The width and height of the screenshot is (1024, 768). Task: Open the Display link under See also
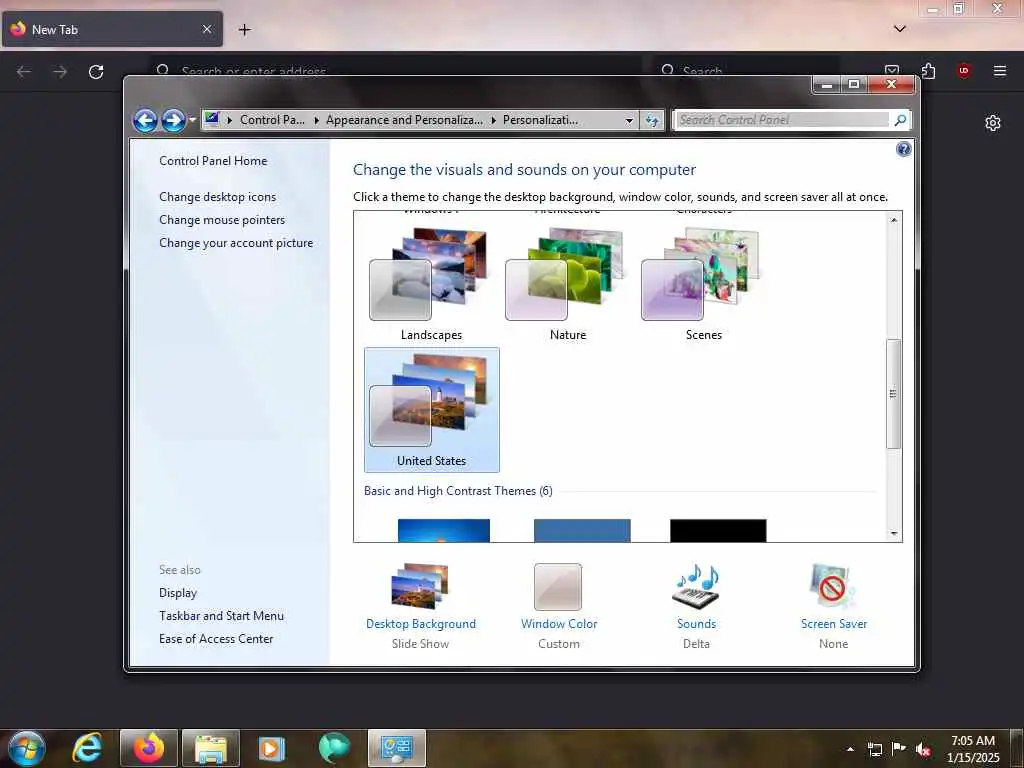click(178, 593)
